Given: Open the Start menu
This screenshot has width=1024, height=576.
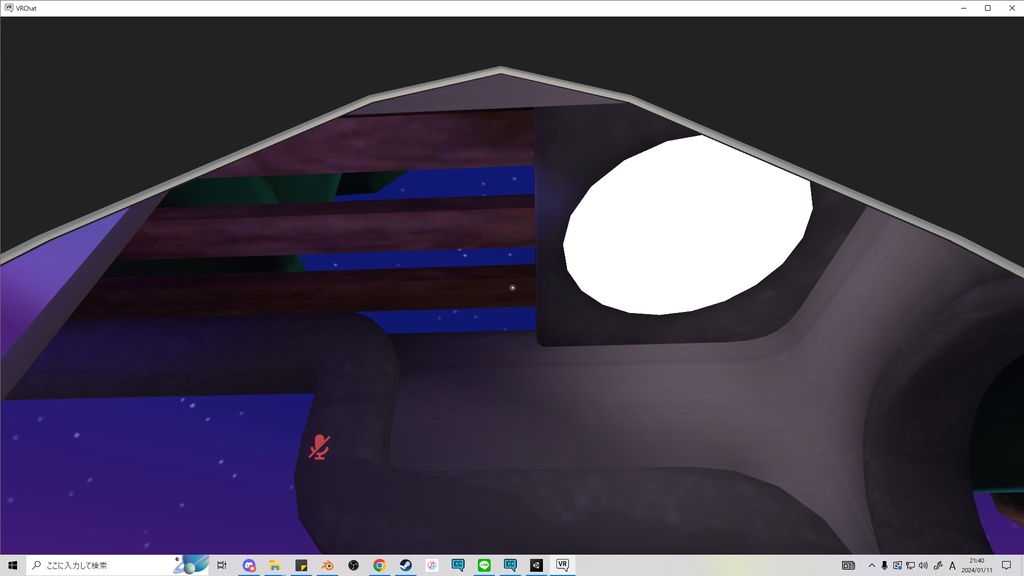Looking at the screenshot, I should (x=11, y=565).
